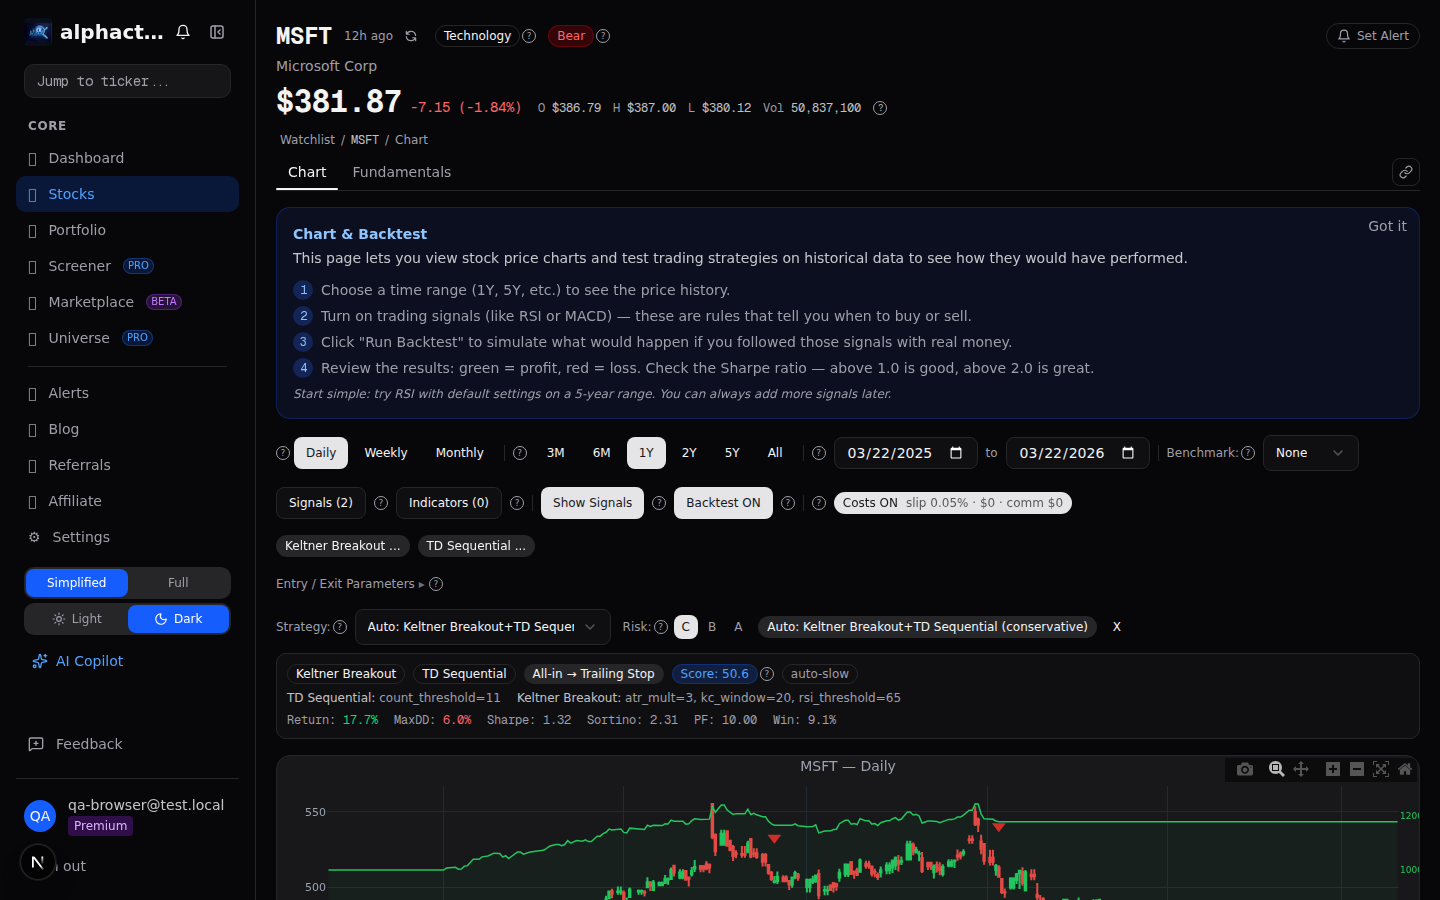Open the Strategy selection dropdown

pos(482,627)
